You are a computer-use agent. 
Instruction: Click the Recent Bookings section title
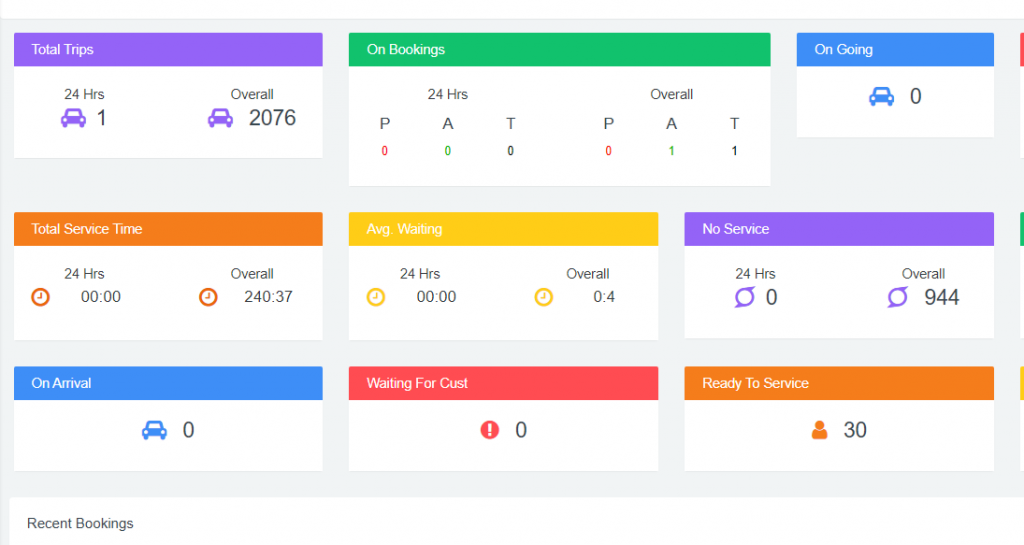[x=80, y=523]
